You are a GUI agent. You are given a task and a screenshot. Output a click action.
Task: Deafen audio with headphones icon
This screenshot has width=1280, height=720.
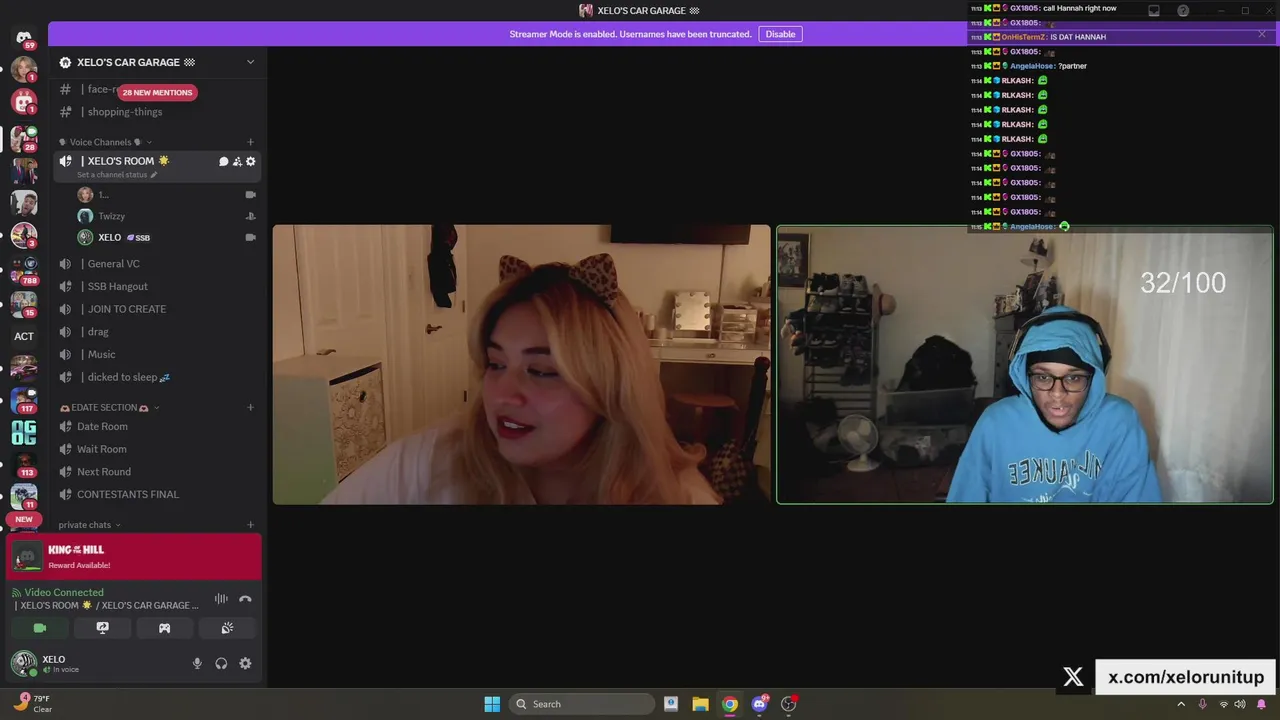point(221,663)
